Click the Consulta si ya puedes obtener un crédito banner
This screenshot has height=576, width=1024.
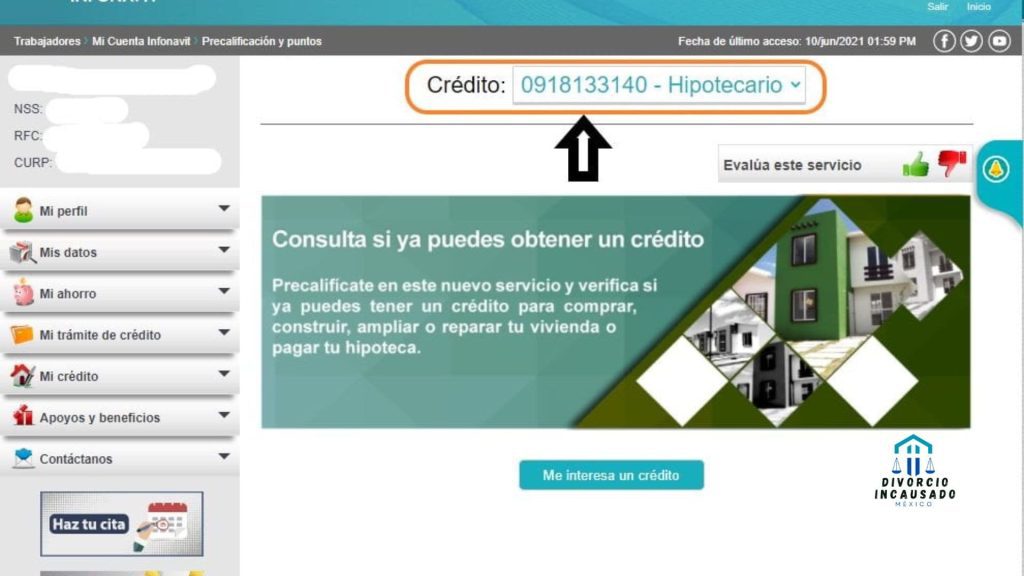[616, 312]
